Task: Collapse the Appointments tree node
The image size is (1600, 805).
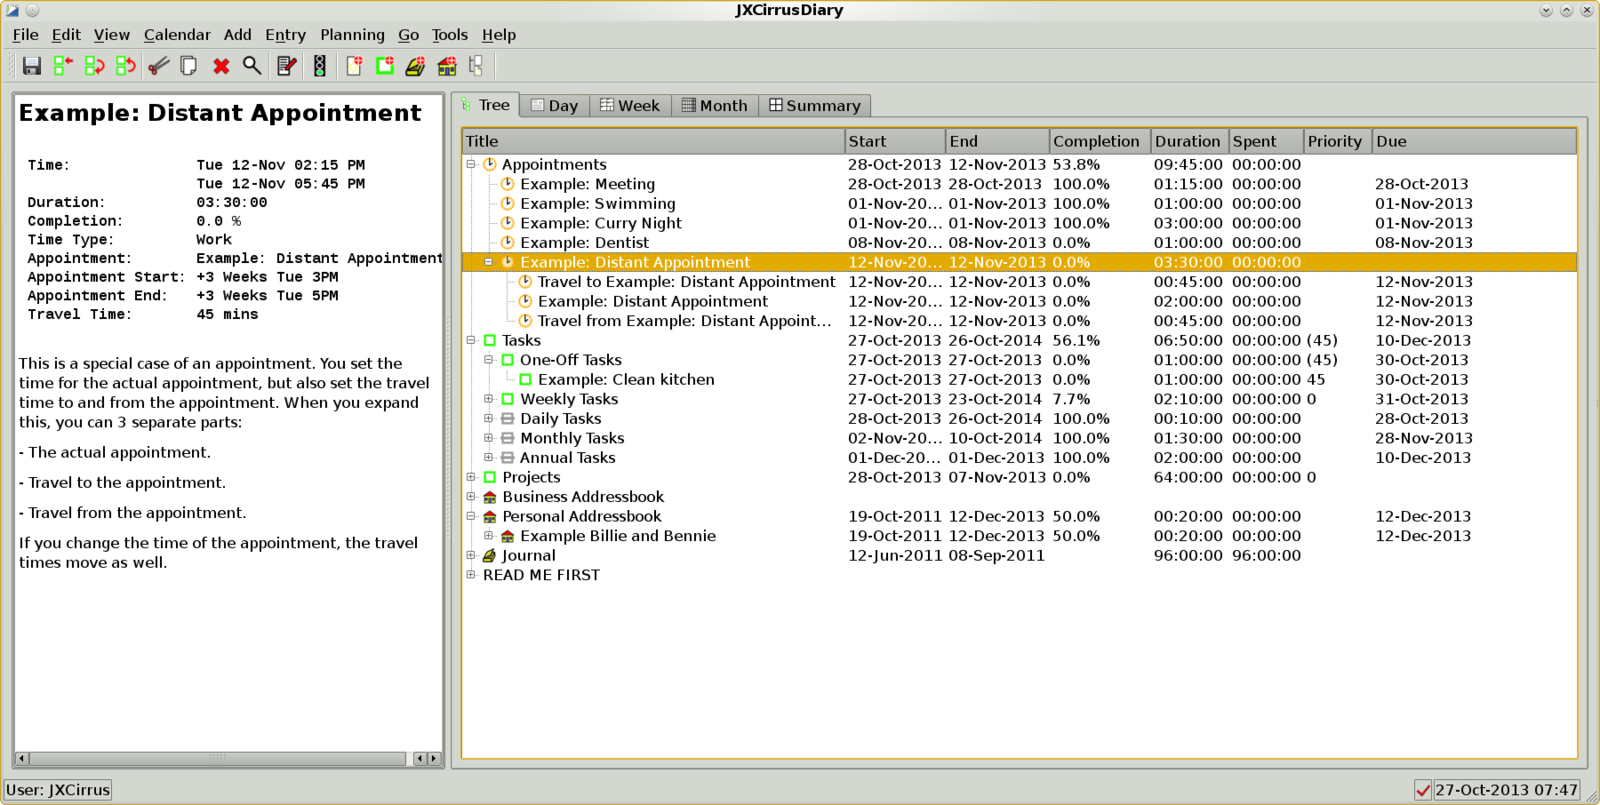Action: coord(471,165)
